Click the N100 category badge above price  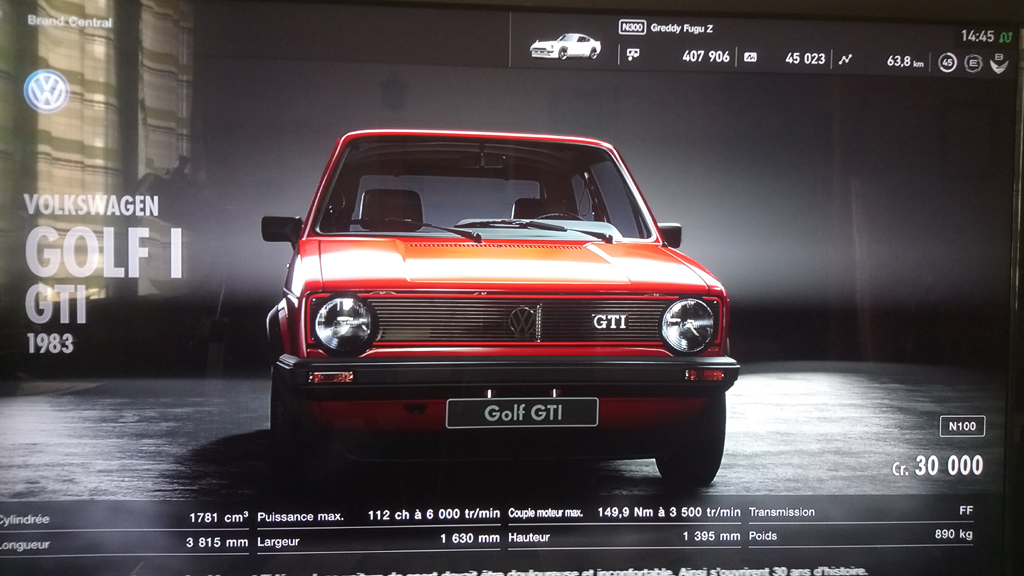tap(962, 426)
